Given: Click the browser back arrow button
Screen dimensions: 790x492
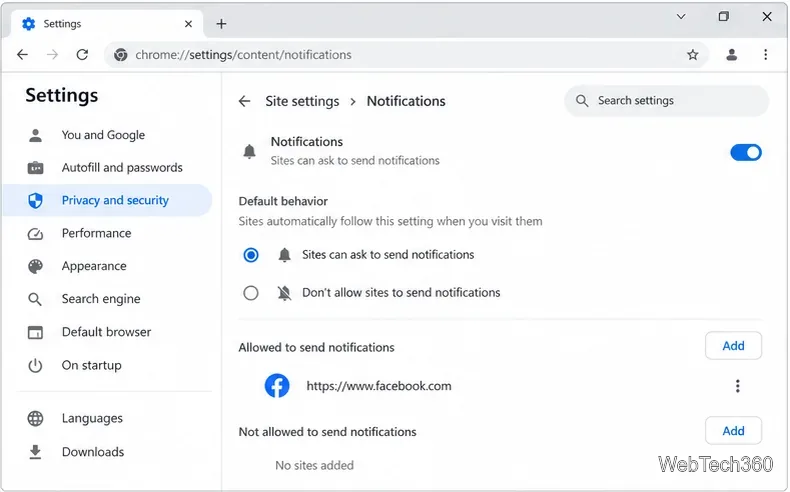Looking at the screenshot, I should pyautogui.click(x=23, y=54).
